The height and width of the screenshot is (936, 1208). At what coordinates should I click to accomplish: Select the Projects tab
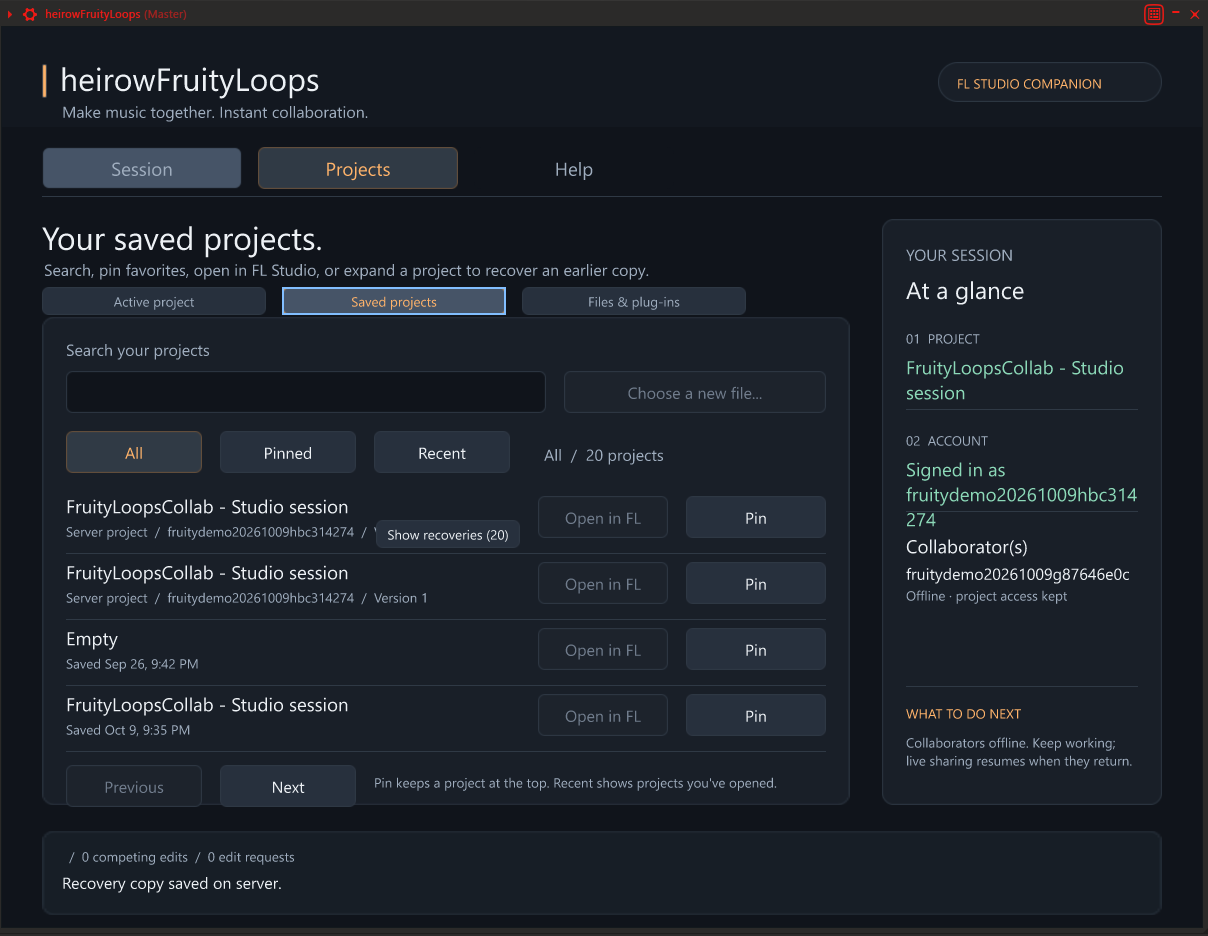[358, 169]
